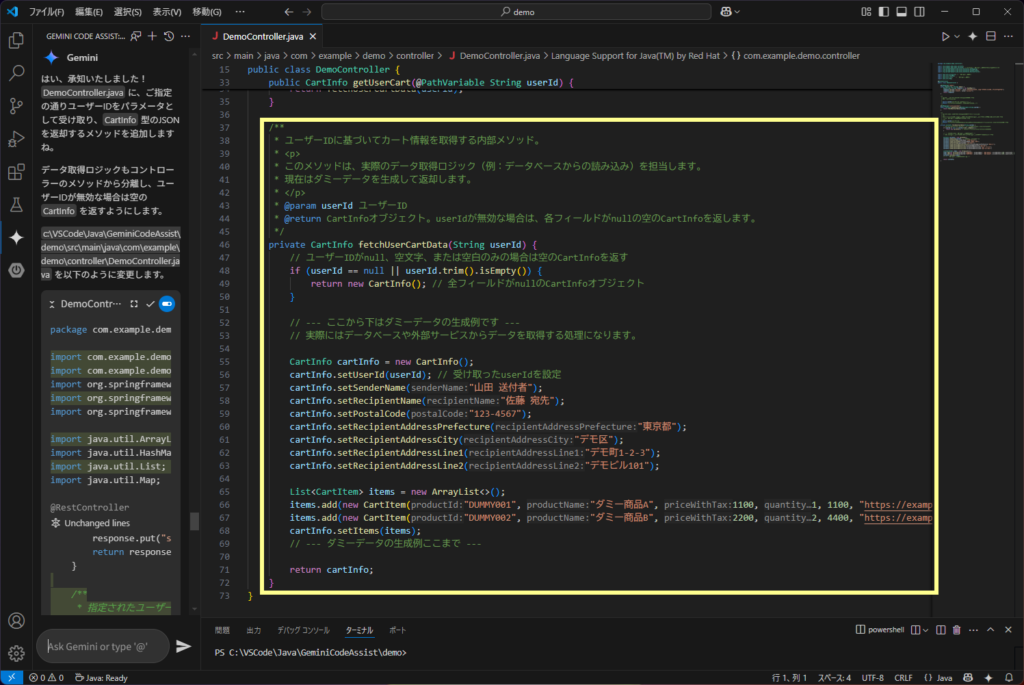This screenshot has width=1024, height=685.
Task: Click the split editor icon in editor toolbar
Action: pos(991,37)
